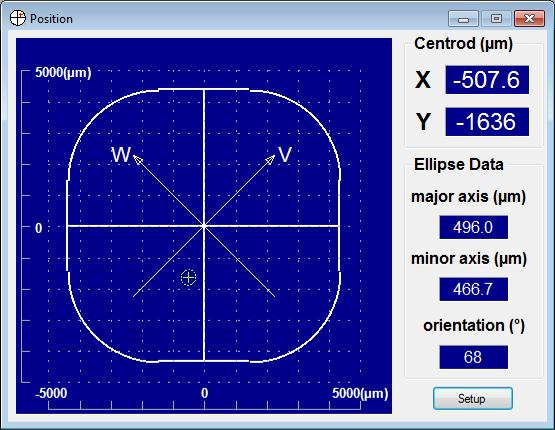Click the Position window title icon
The width and height of the screenshot is (555, 430).
[x=18, y=18]
